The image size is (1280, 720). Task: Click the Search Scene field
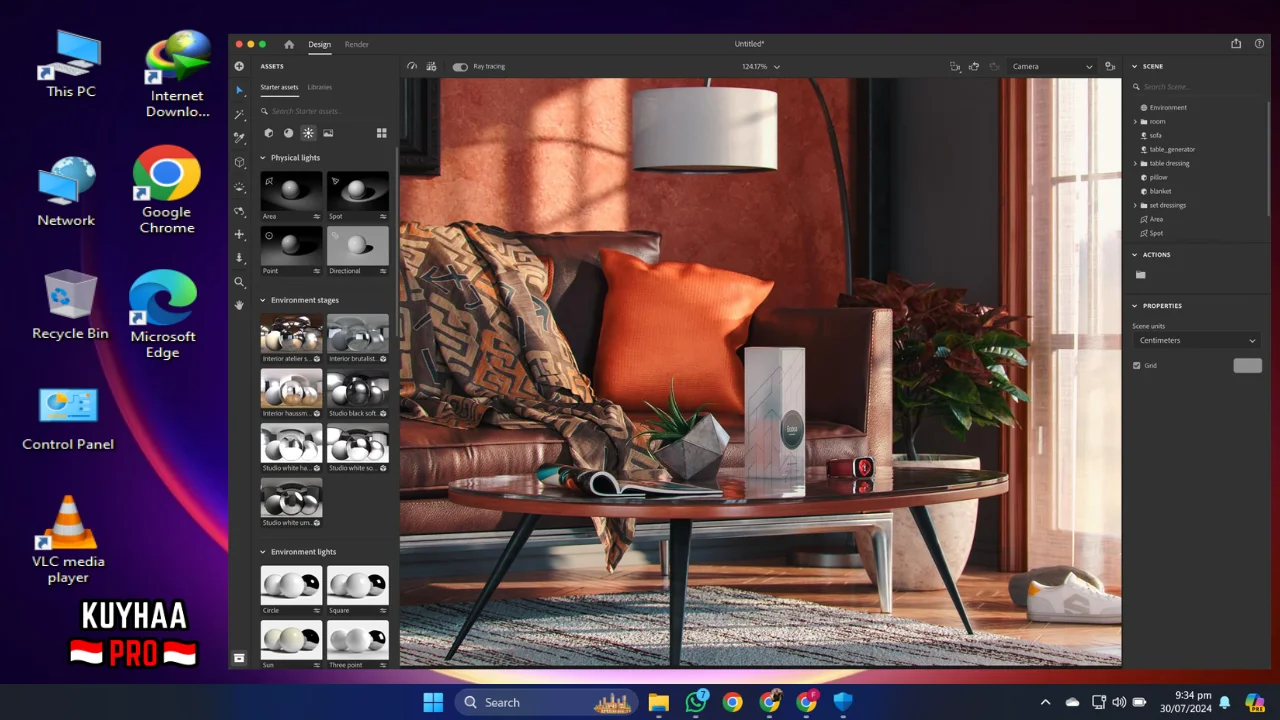[1197, 87]
